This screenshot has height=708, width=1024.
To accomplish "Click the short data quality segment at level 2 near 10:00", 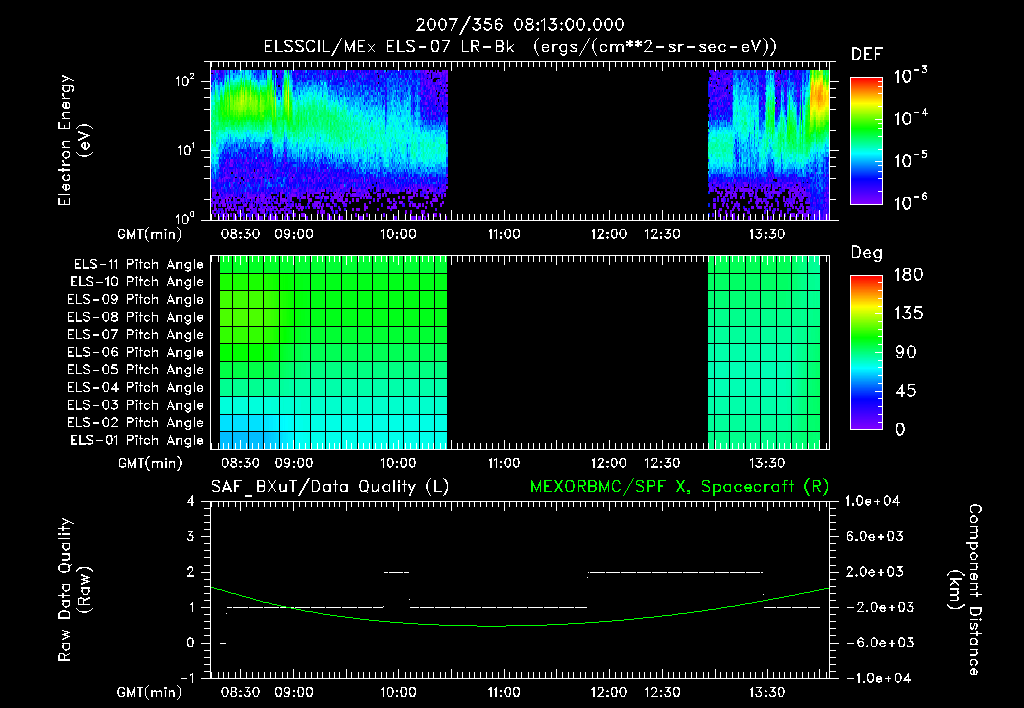I will 397,572.
